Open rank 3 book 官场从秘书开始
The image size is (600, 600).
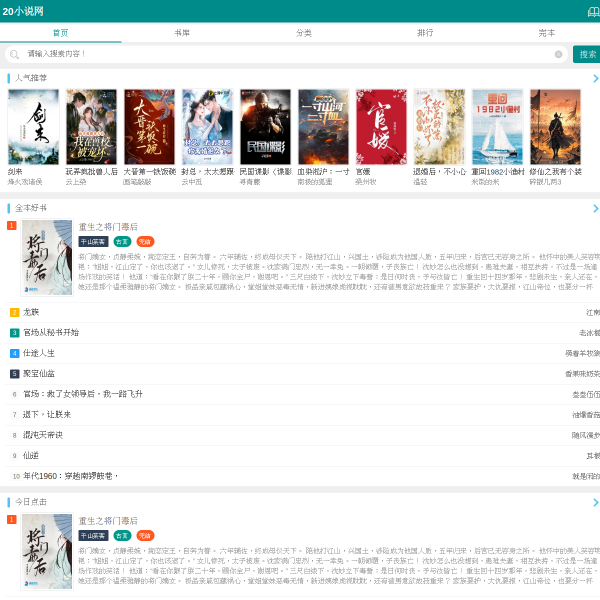[51, 333]
